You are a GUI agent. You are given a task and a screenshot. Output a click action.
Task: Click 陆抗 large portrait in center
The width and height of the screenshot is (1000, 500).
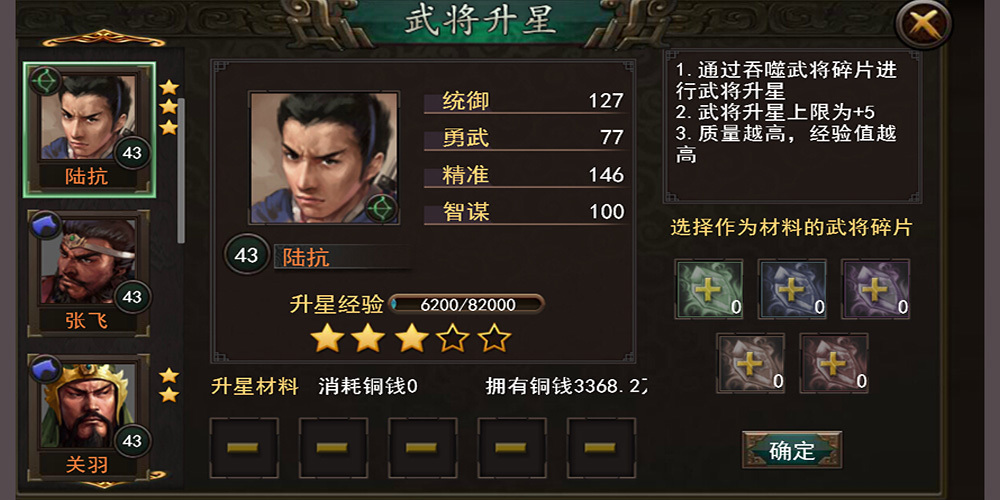[x=324, y=158]
